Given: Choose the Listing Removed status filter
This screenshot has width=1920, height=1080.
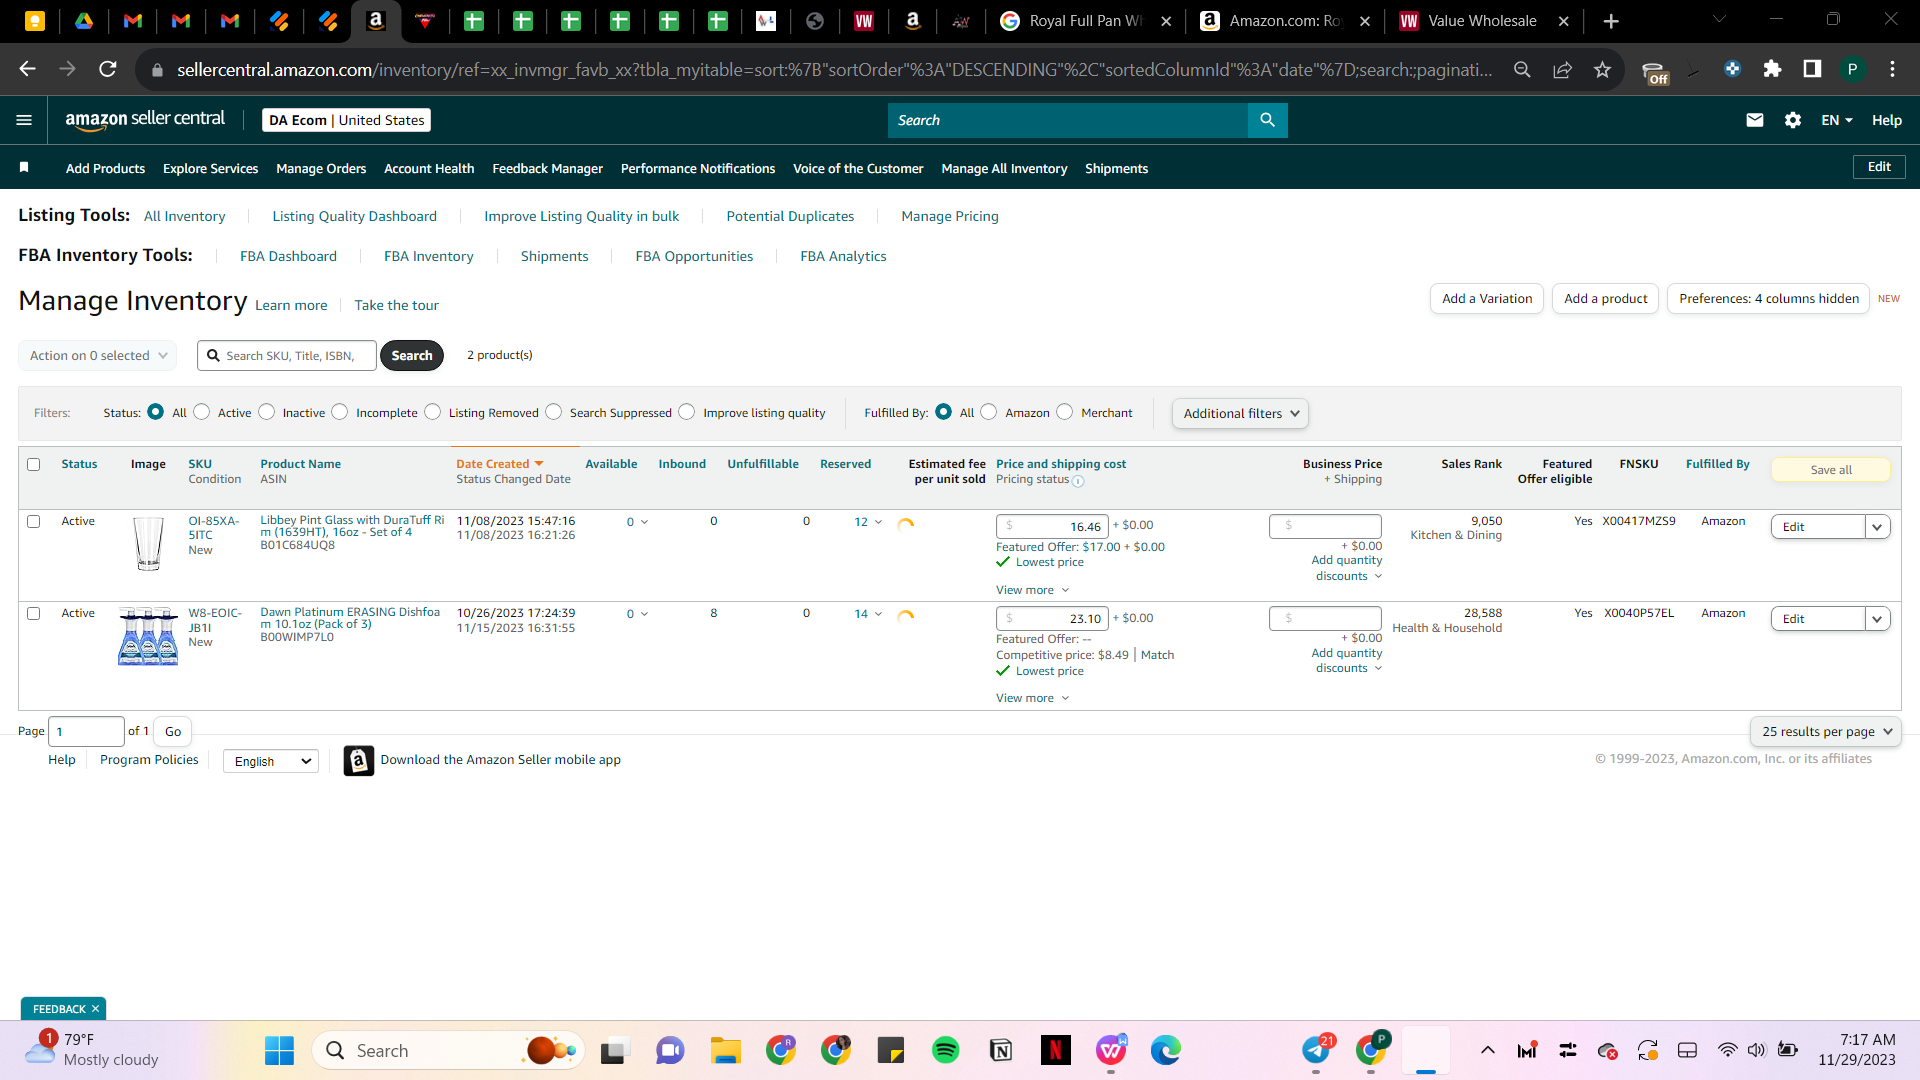Looking at the screenshot, I should [433, 412].
